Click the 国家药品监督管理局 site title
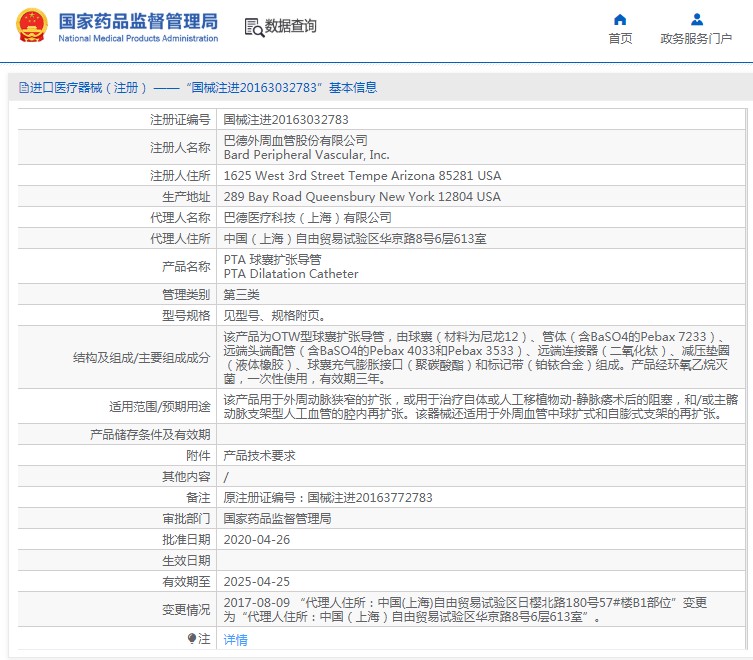This screenshot has height=660, width=753. tap(137, 20)
